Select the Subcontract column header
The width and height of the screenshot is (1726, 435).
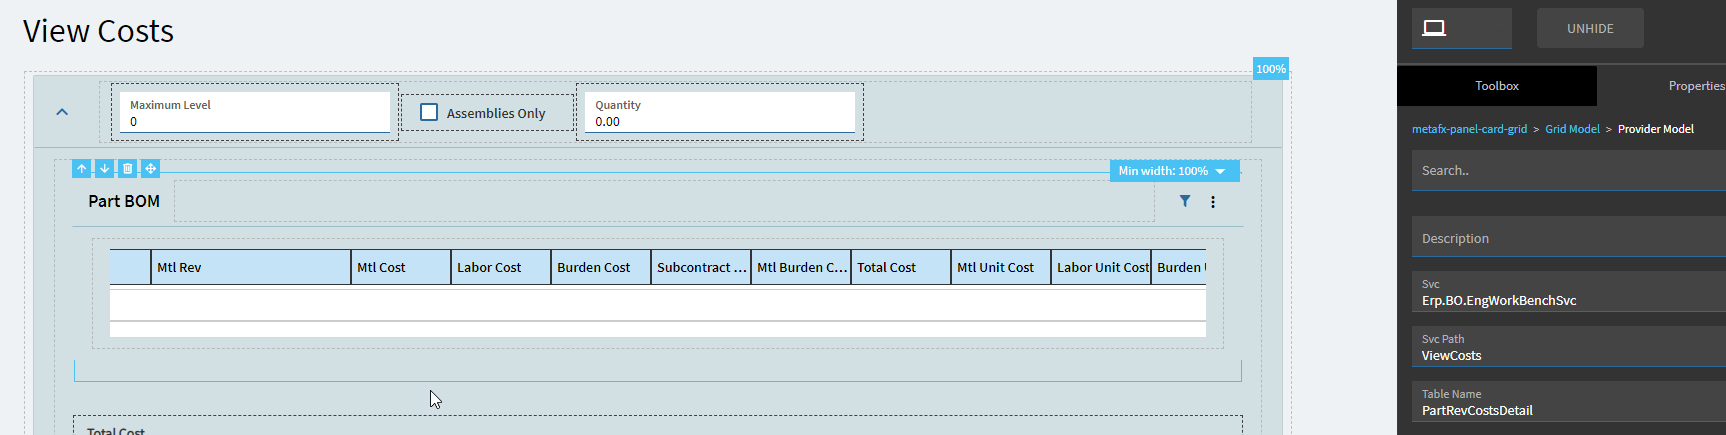(x=701, y=267)
